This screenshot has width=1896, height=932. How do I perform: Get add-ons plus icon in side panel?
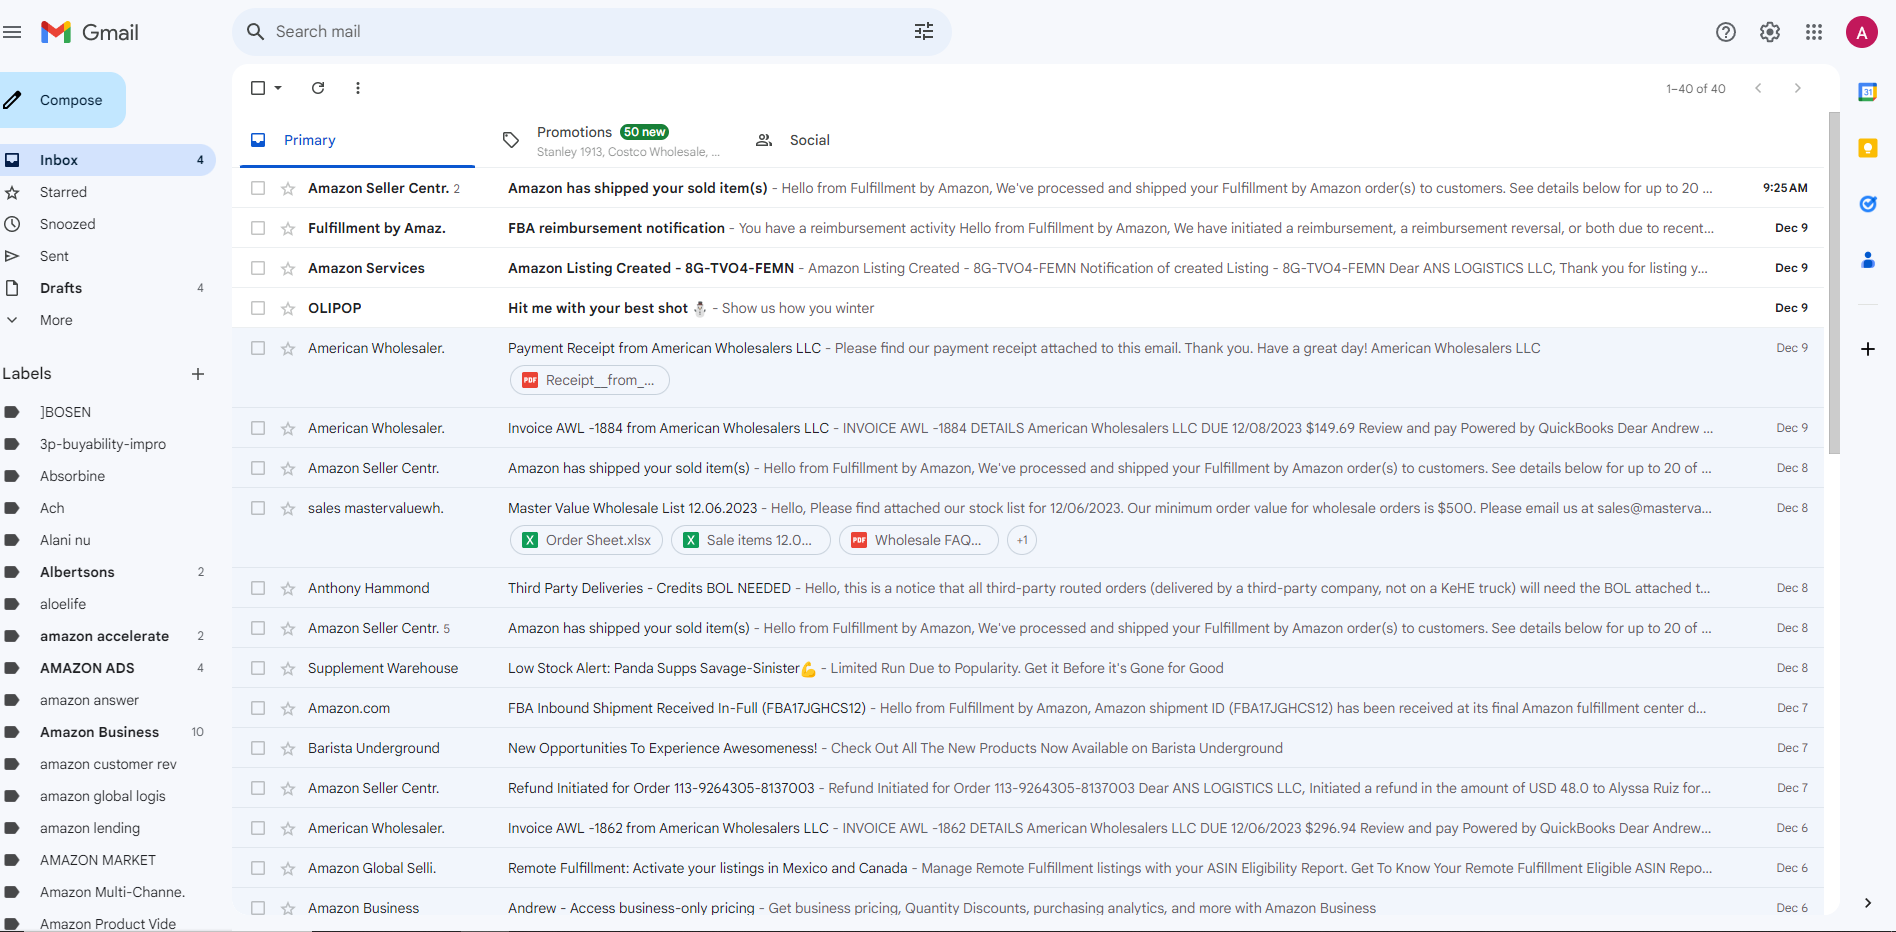click(1867, 349)
